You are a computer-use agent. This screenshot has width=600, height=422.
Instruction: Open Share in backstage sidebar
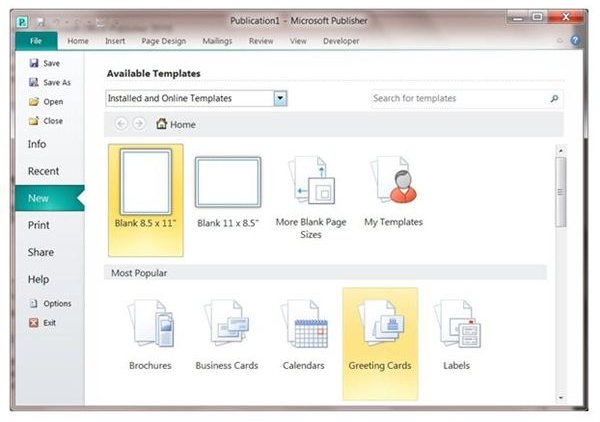[41, 253]
